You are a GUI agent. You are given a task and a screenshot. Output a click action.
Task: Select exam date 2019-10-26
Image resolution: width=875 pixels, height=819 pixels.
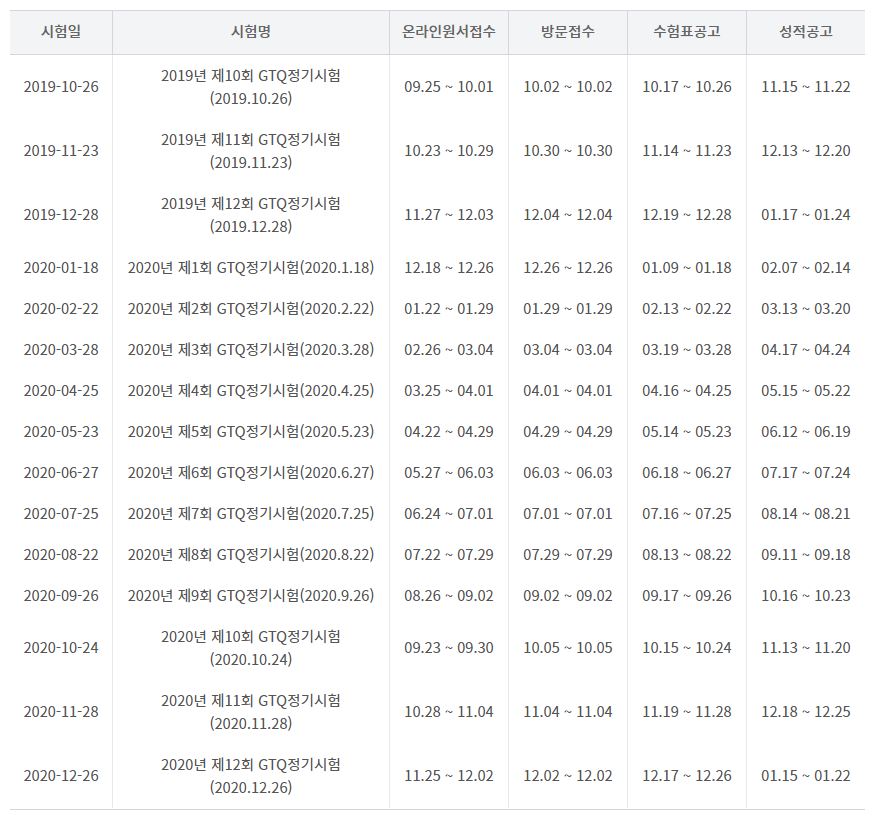pos(61,87)
